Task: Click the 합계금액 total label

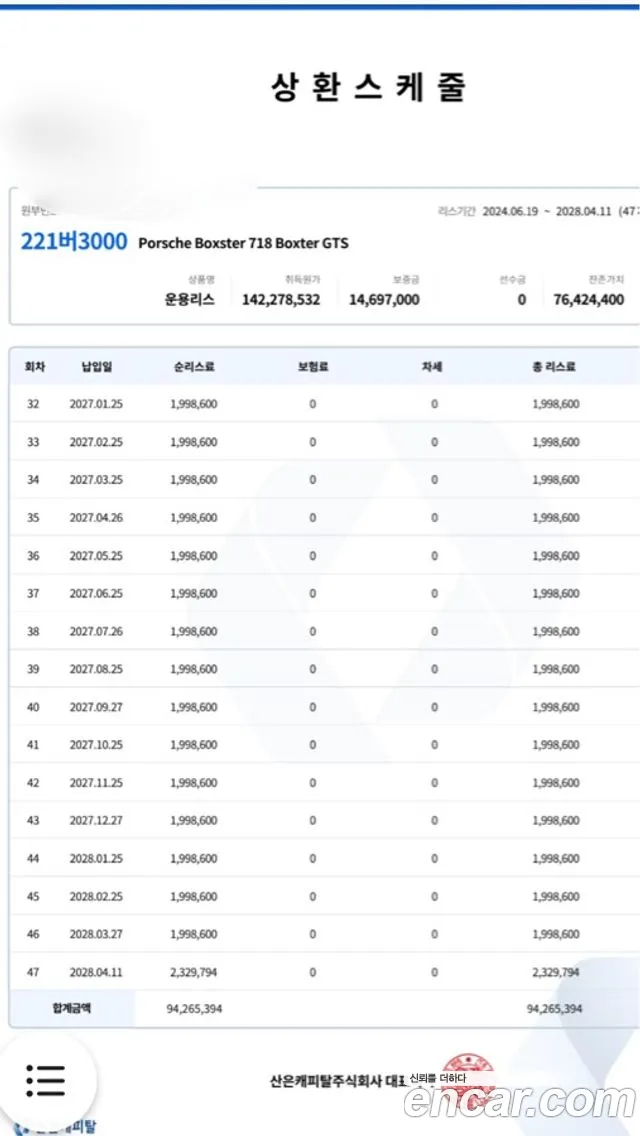Action: point(72,1008)
